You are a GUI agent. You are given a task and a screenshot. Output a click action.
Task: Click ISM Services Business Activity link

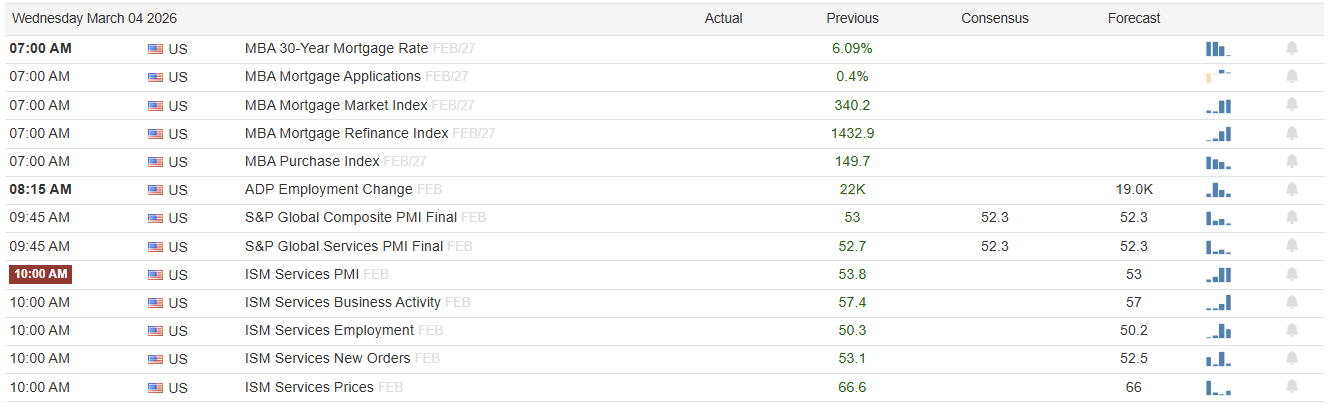click(x=343, y=302)
